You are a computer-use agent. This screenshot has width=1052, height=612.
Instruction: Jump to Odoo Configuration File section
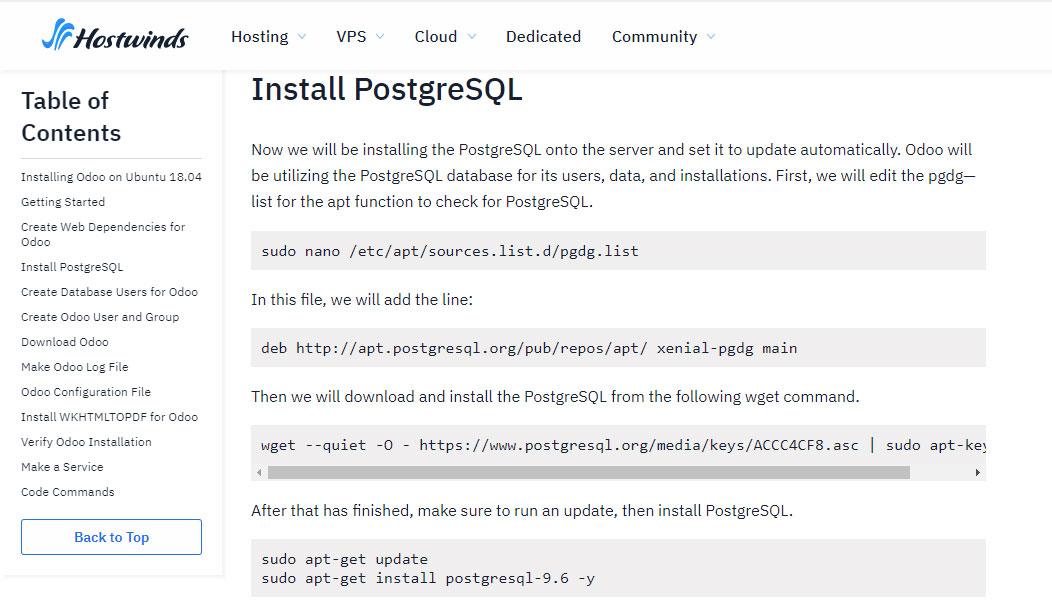pos(86,392)
